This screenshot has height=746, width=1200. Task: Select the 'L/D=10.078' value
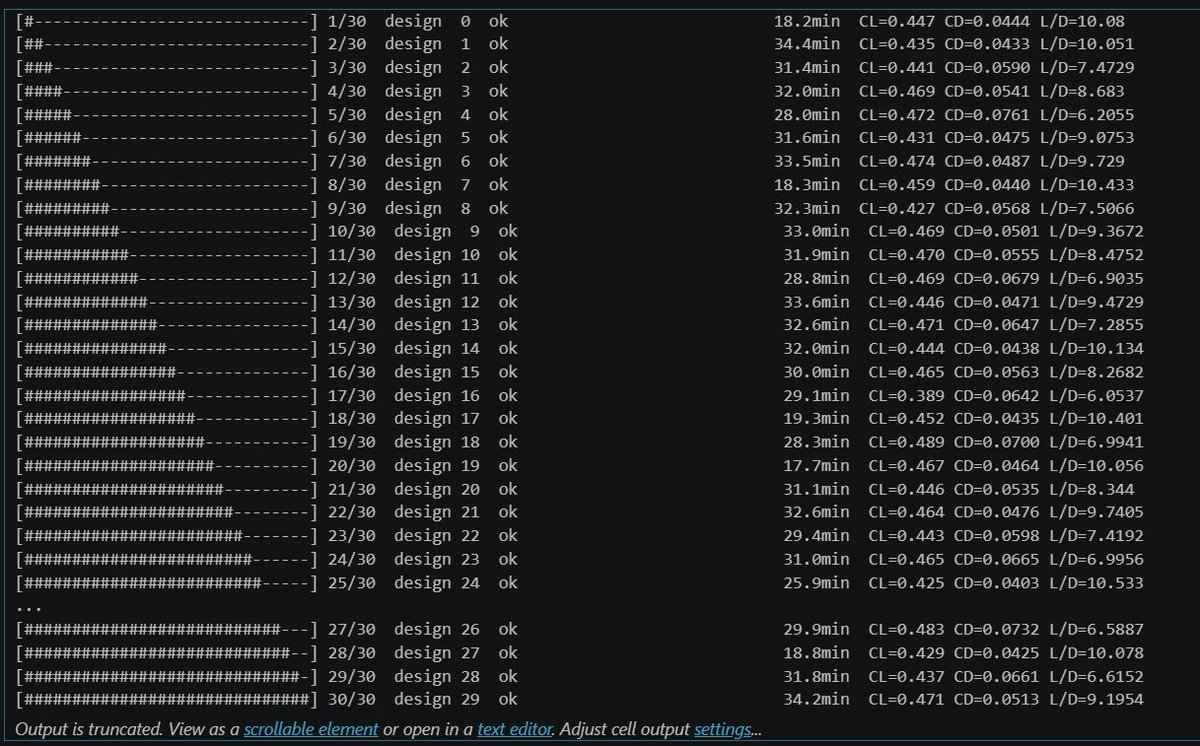(x=1096, y=653)
